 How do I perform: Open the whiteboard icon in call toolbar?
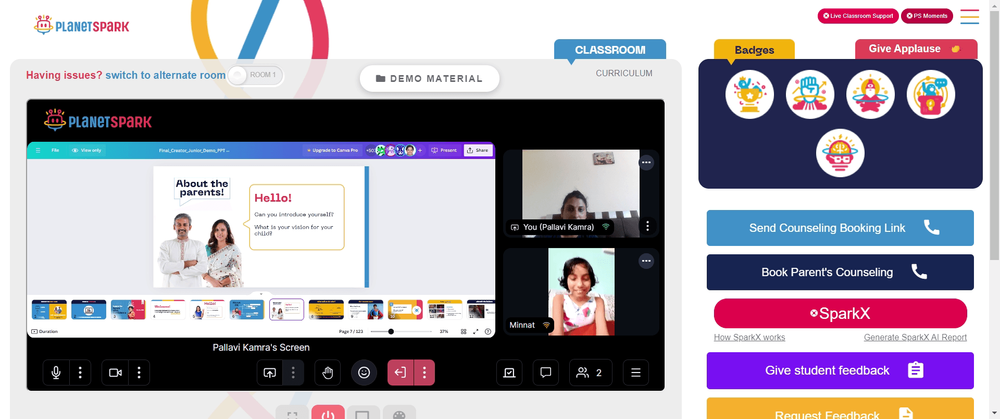coord(510,372)
